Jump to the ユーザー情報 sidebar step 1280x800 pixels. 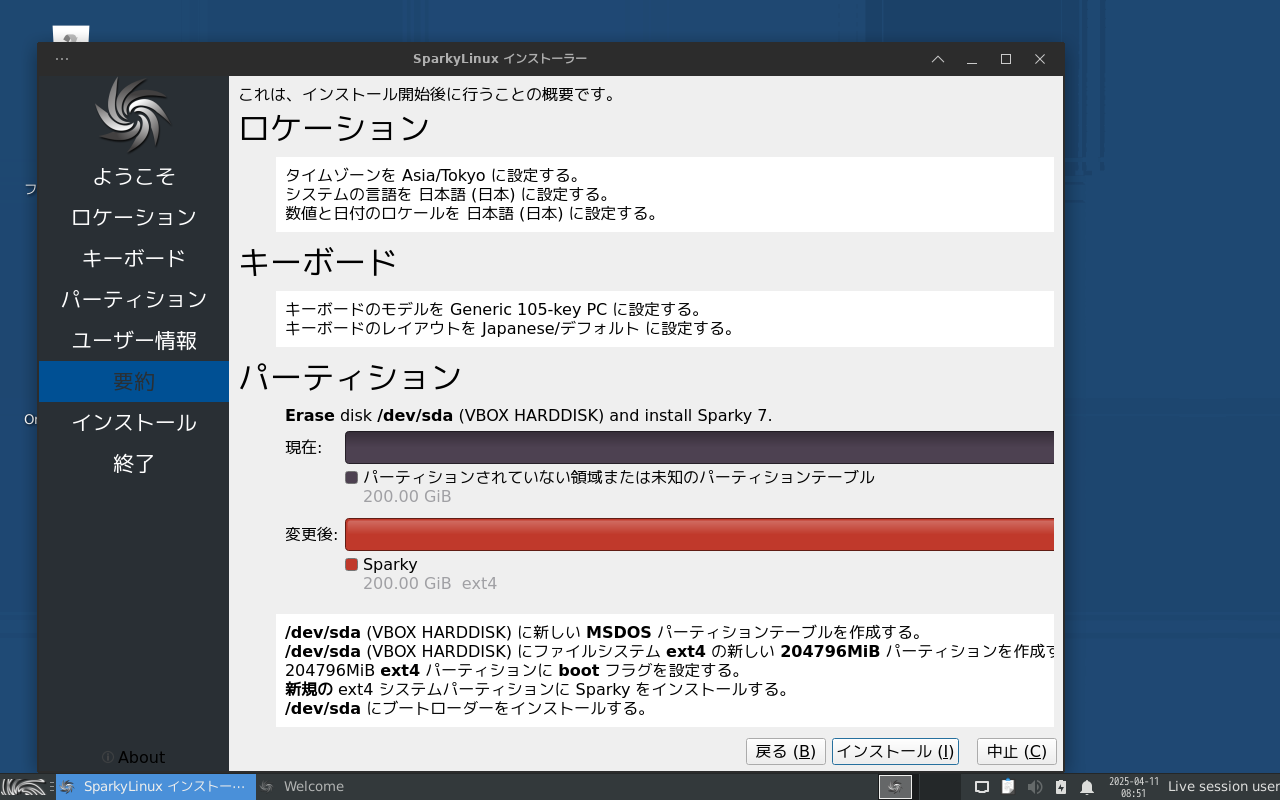point(134,340)
